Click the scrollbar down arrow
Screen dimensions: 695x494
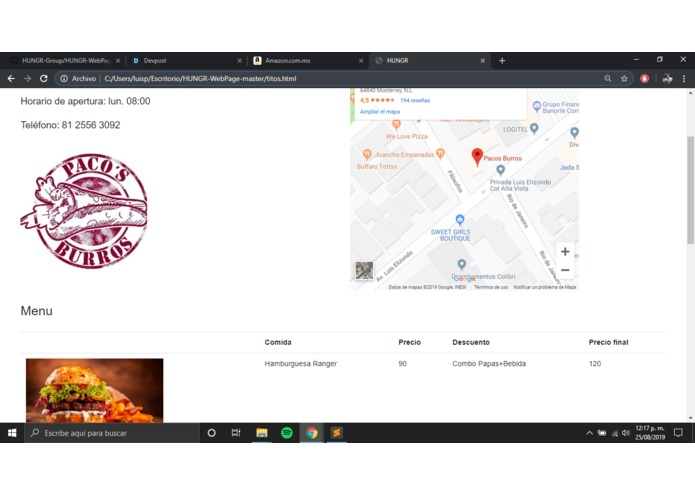pos(690,417)
